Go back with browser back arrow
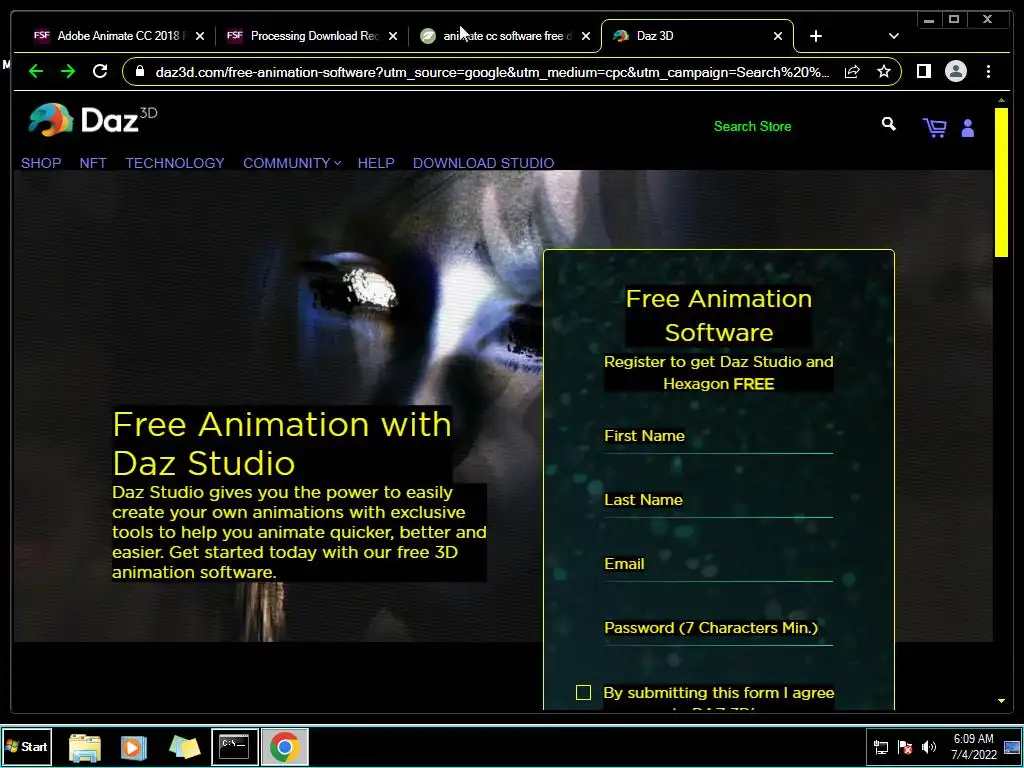Image resolution: width=1024 pixels, height=768 pixels. coord(36,71)
